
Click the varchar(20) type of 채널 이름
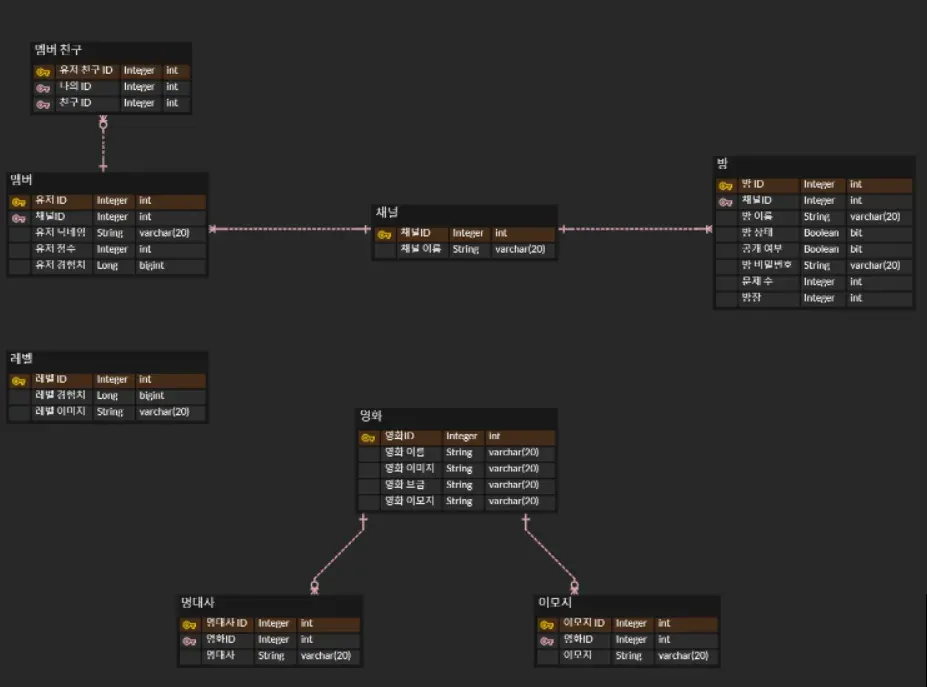[520, 249]
